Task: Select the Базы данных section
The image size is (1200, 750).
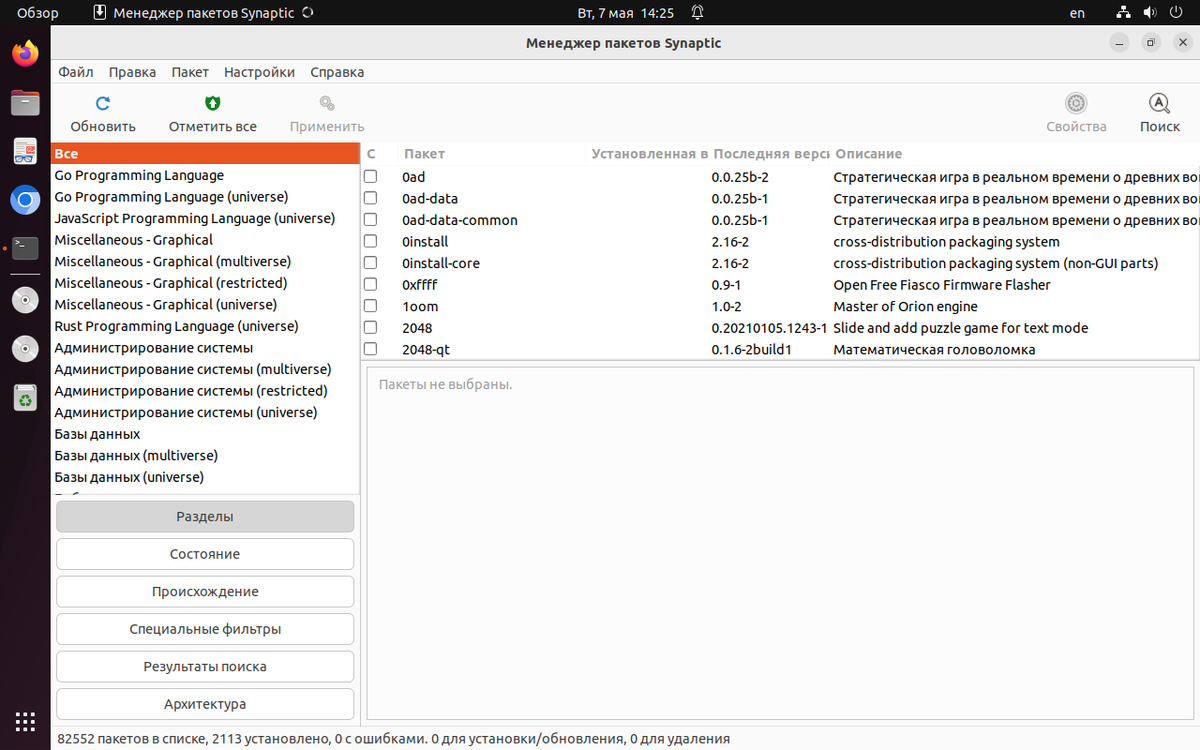Action: [x=205, y=434]
